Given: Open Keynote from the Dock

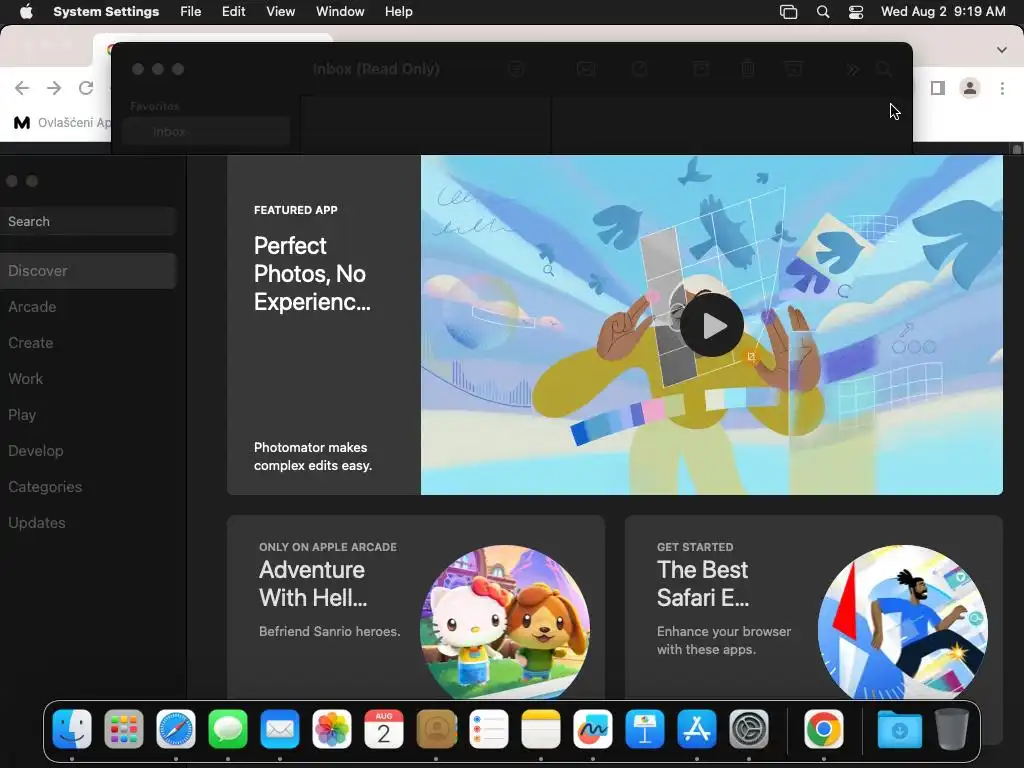Looking at the screenshot, I should pos(645,729).
